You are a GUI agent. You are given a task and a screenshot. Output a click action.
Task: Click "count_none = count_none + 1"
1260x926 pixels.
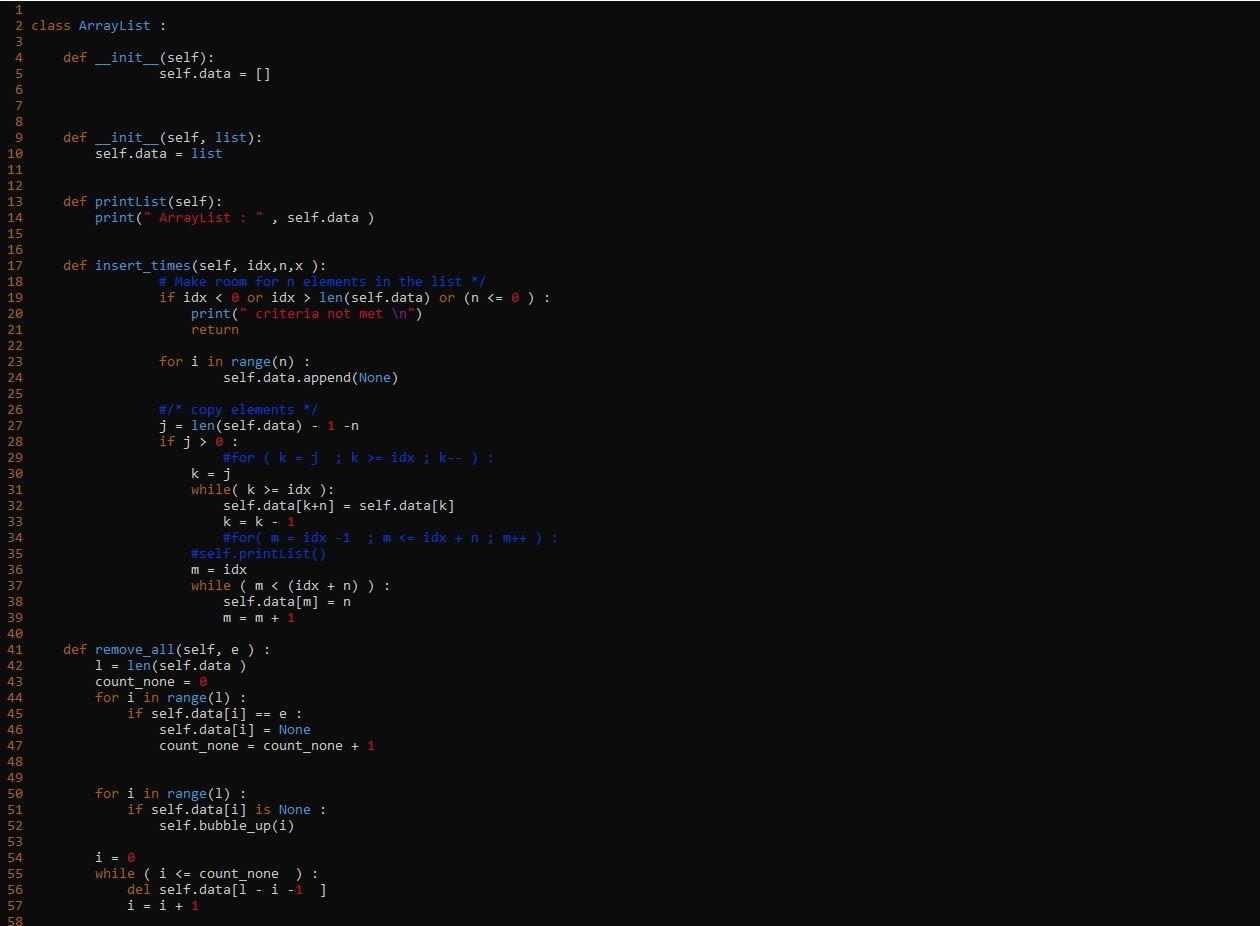click(x=267, y=746)
